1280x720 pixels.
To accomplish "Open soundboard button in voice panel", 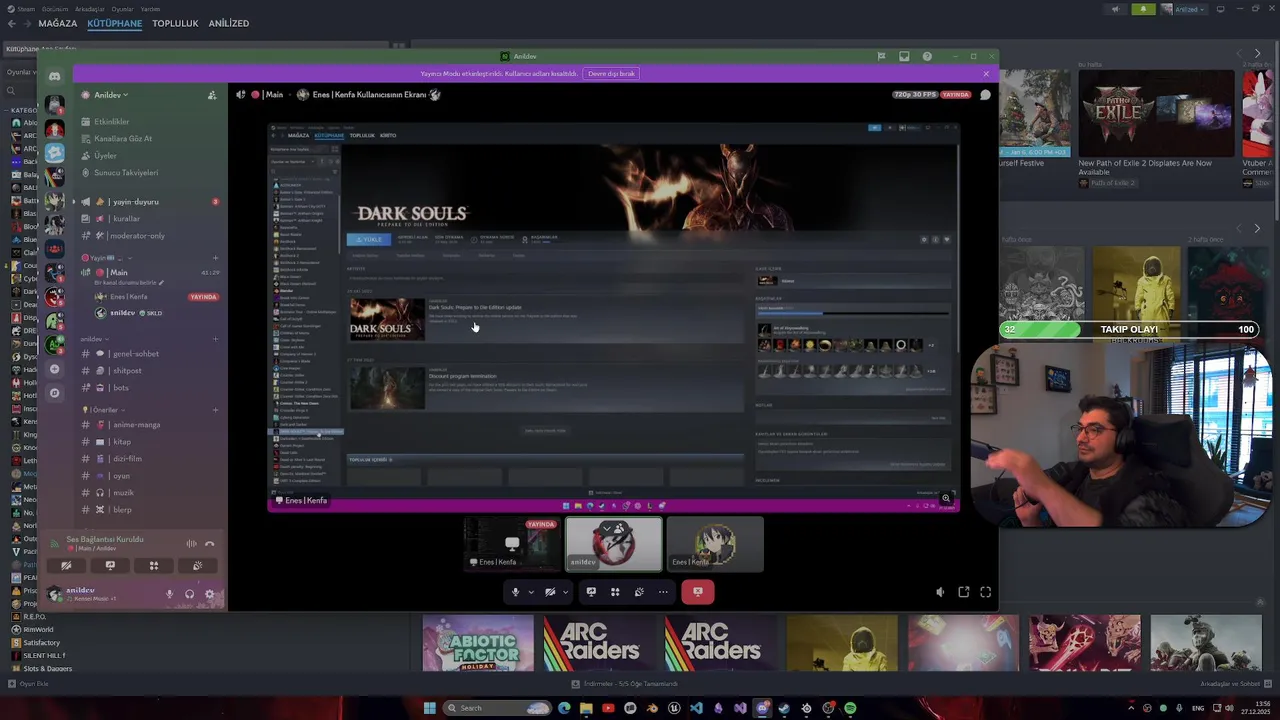I will pyautogui.click(x=197, y=566).
